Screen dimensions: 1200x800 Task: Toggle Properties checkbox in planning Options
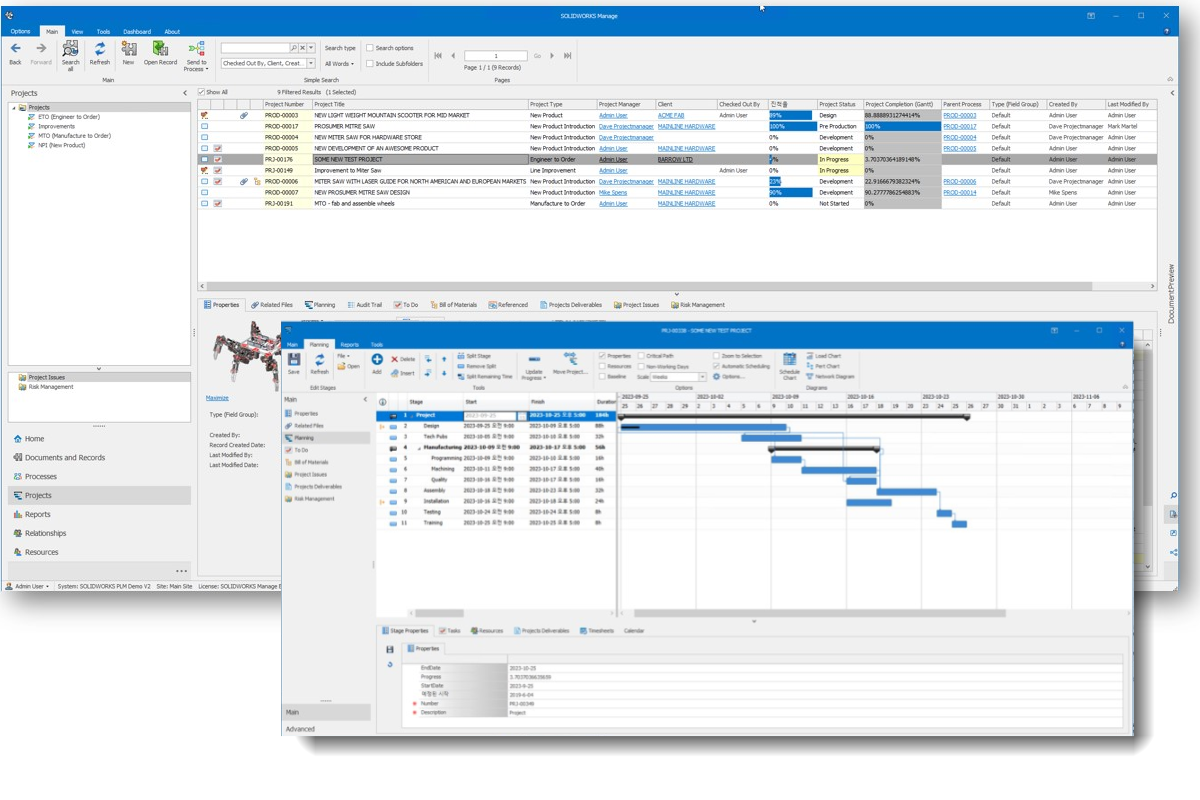coord(602,355)
